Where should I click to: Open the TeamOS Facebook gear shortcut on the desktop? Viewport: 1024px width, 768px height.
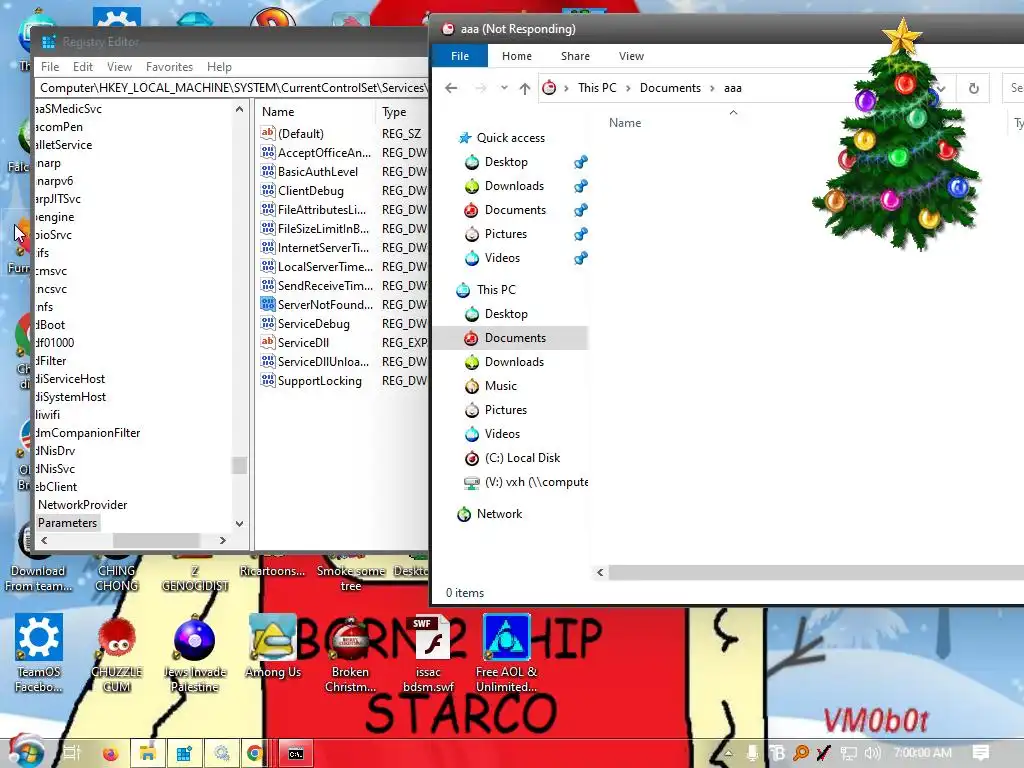pos(39,652)
